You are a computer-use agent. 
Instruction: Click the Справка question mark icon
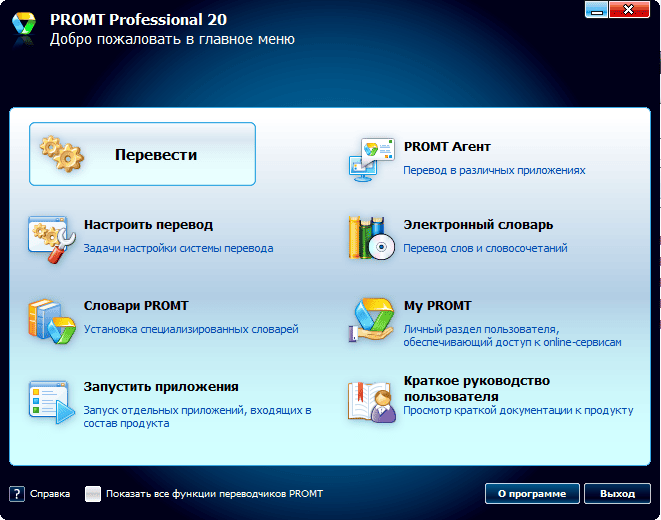17,493
